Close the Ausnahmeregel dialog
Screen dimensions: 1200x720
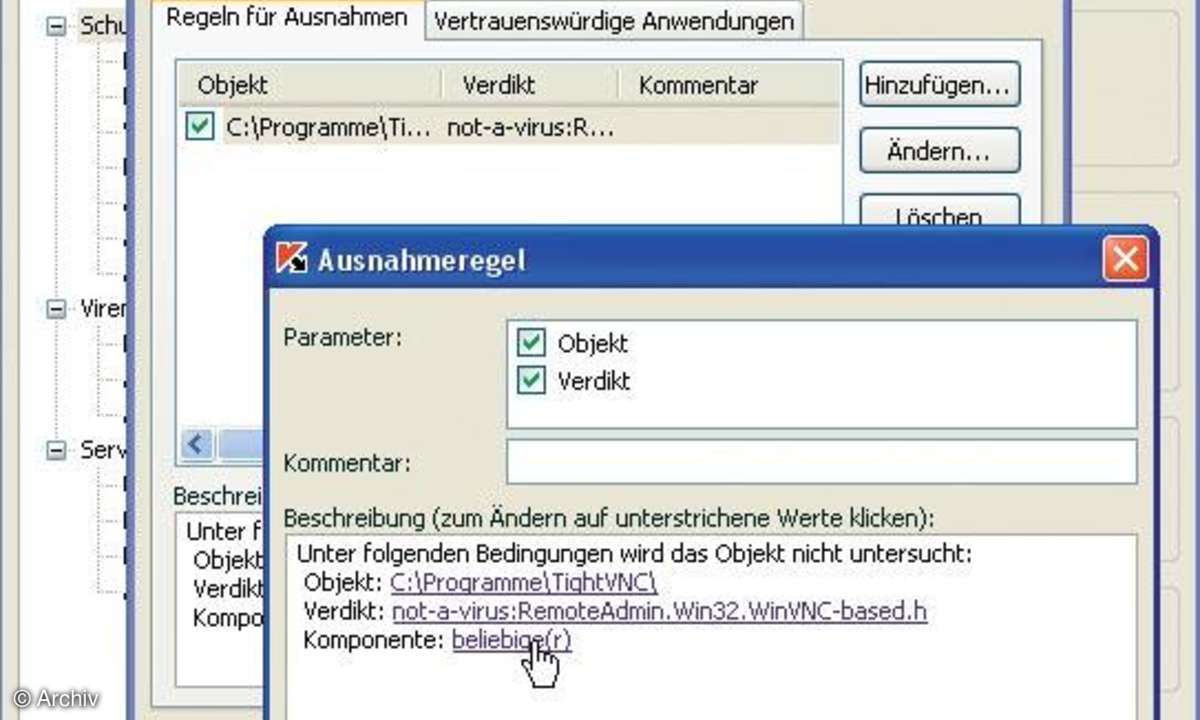click(x=1125, y=260)
